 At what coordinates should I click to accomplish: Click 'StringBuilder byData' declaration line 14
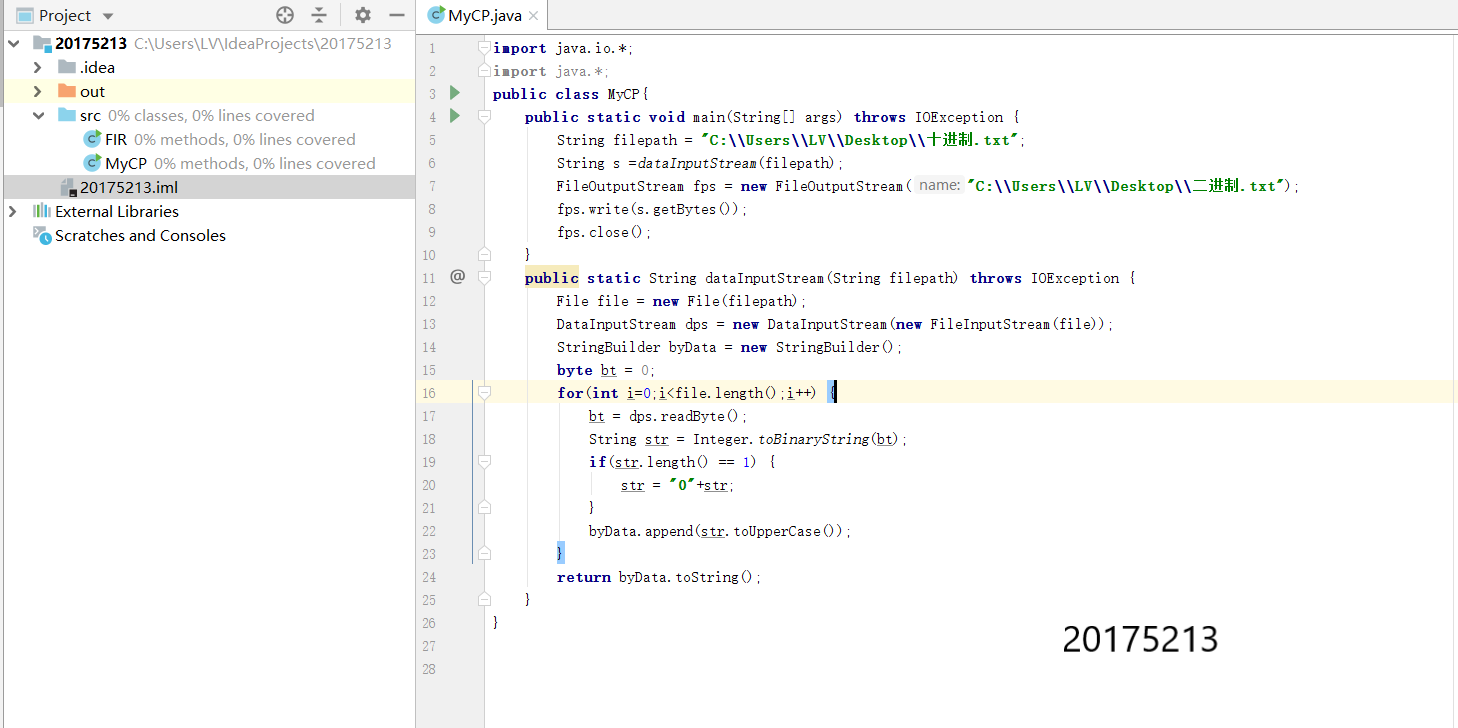pos(730,347)
